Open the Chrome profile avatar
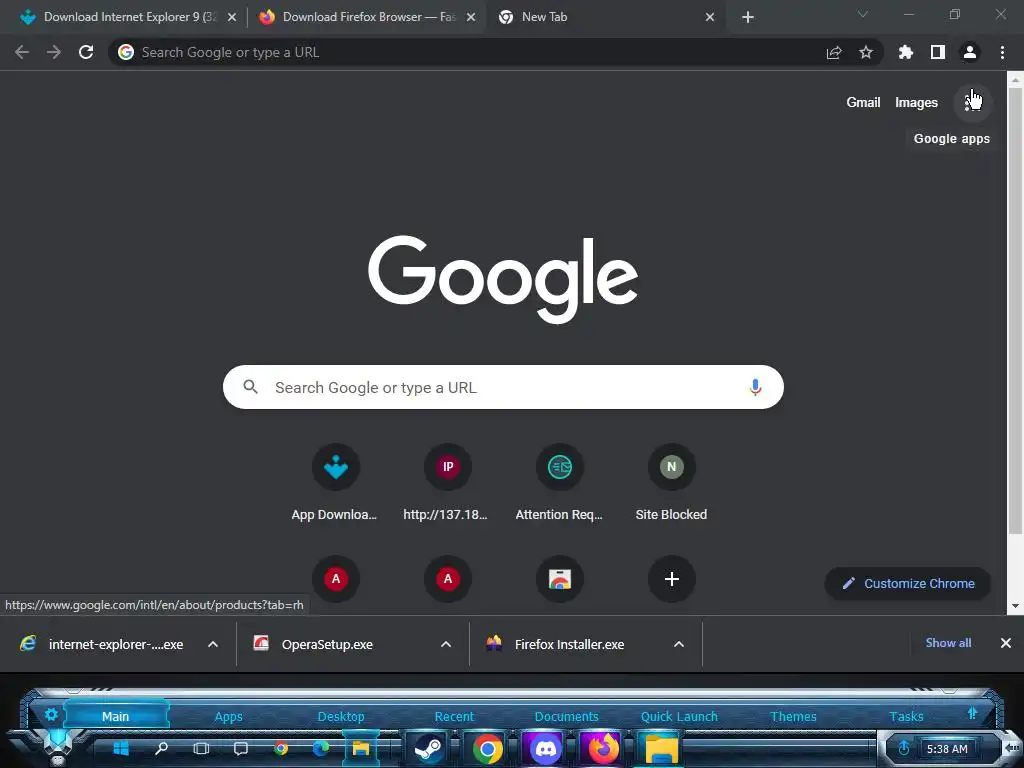The width and height of the screenshot is (1024, 768). tap(970, 52)
